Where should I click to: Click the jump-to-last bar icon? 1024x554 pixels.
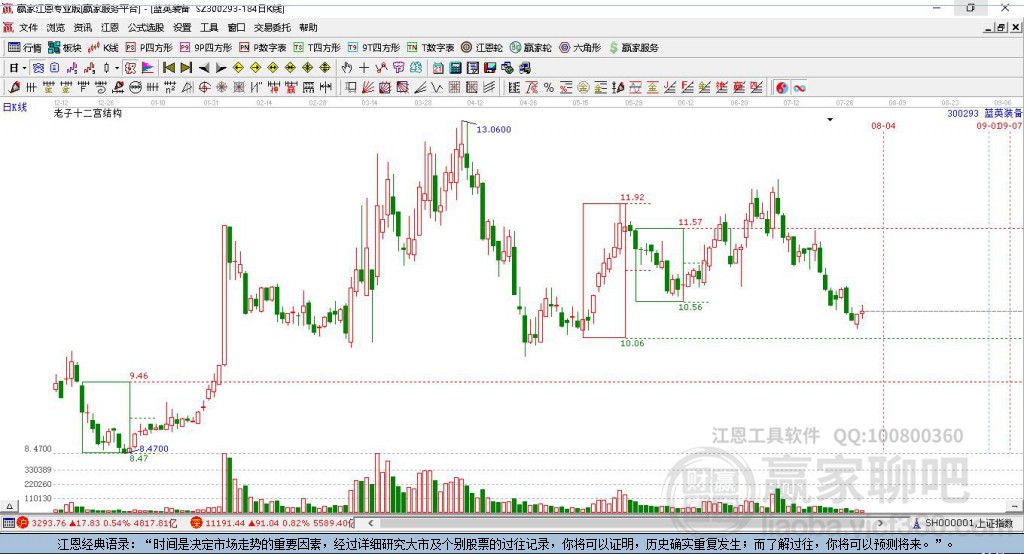coord(186,68)
